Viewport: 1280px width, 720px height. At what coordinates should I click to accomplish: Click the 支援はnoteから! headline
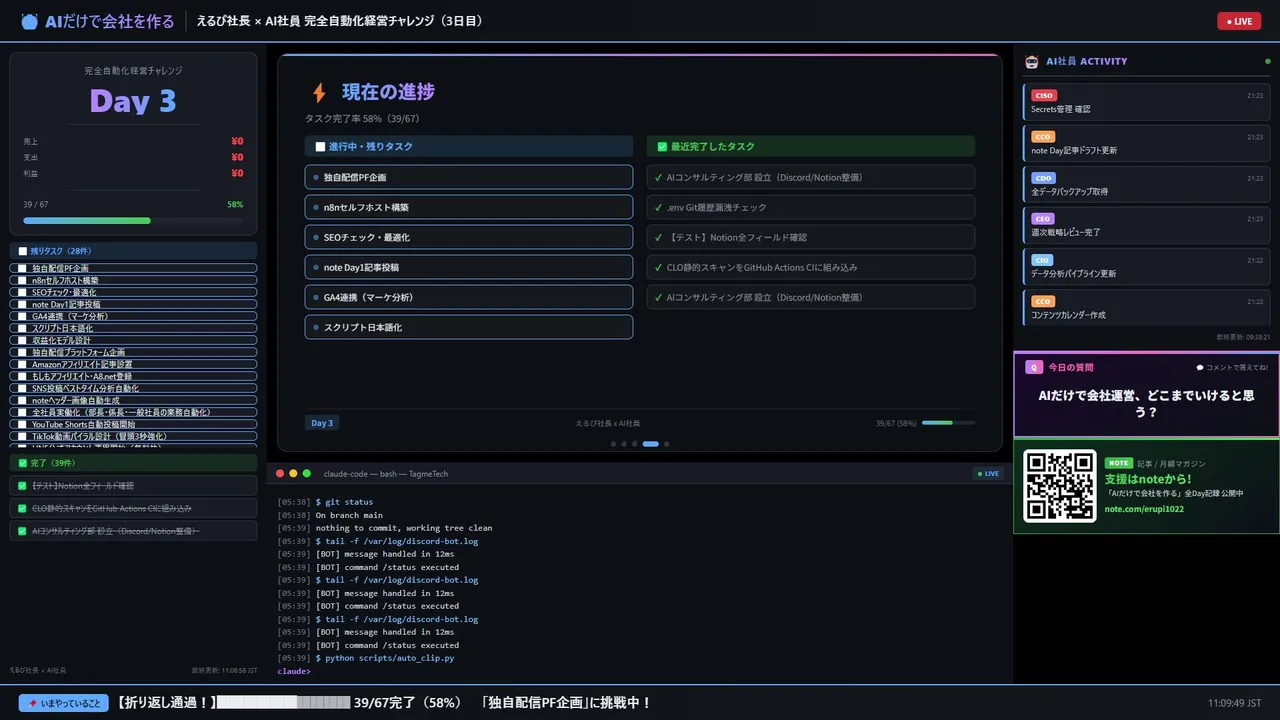(x=1148, y=479)
